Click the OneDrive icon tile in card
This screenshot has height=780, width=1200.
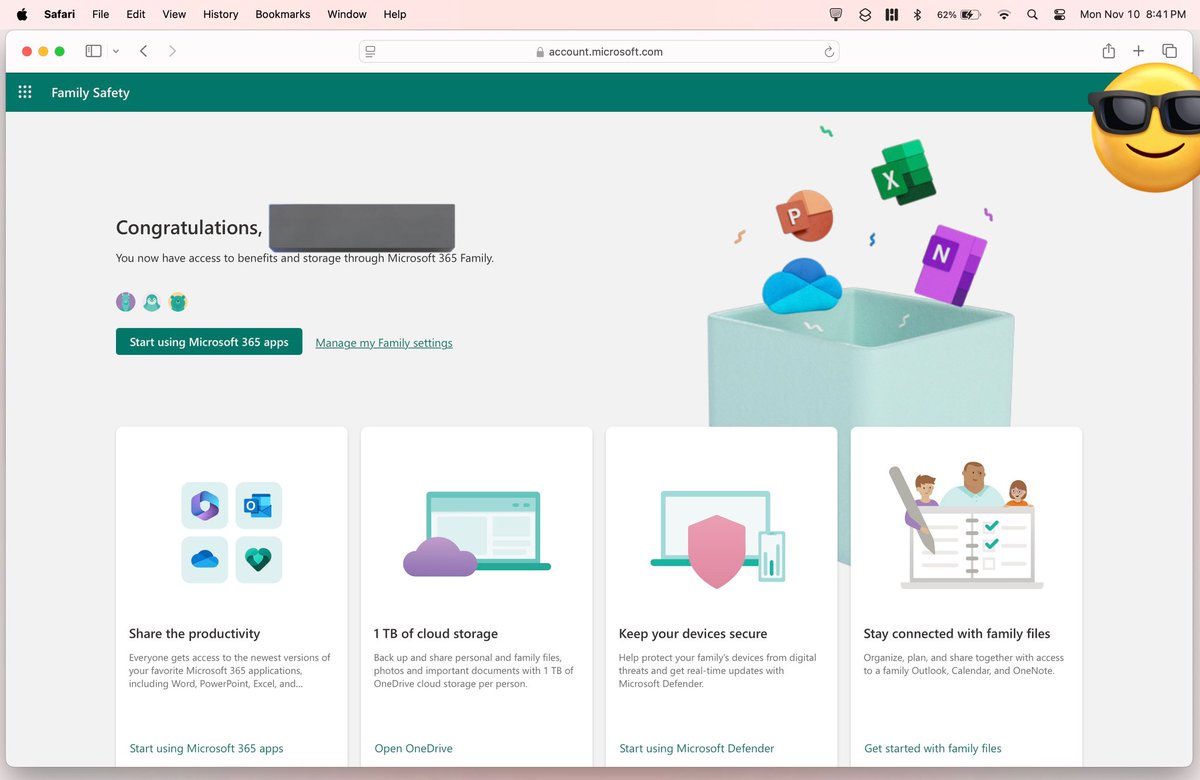[205, 560]
